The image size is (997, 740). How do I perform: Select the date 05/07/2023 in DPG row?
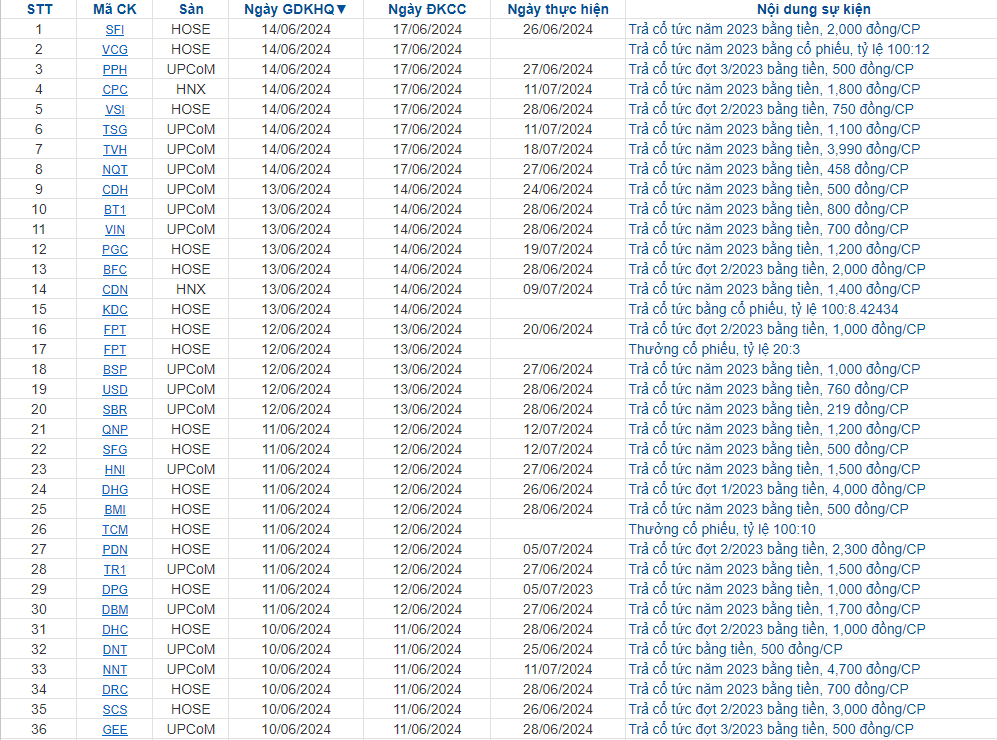click(x=558, y=589)
